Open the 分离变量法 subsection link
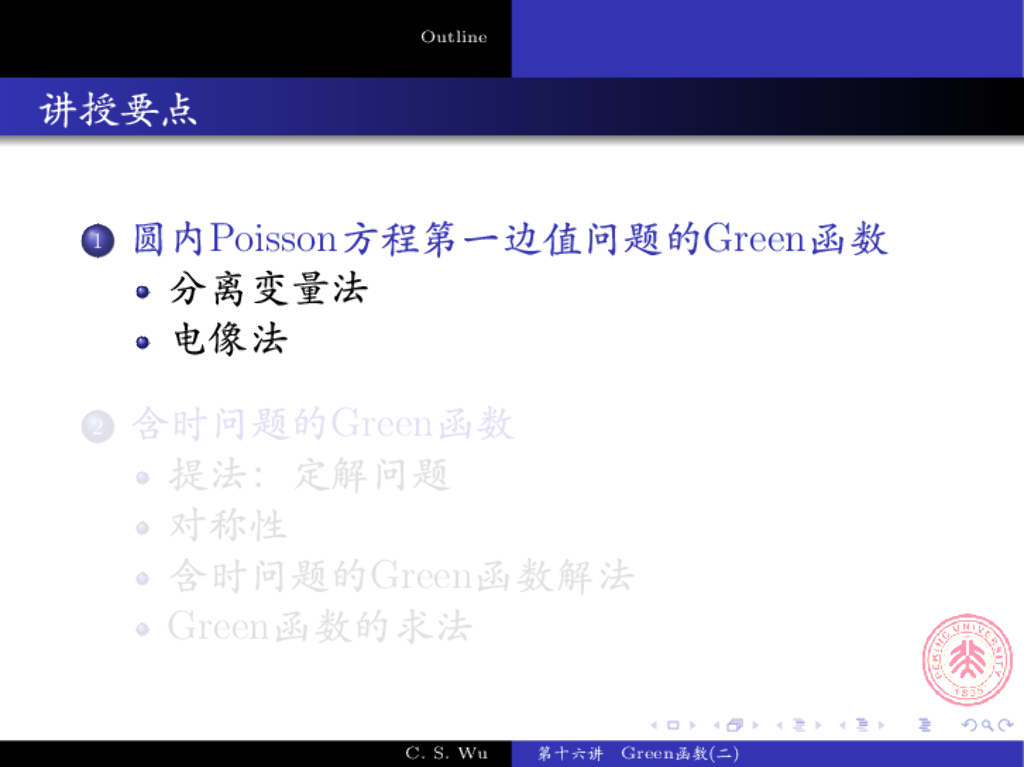Screen dimensions: 1024x767 click(269, 290)
